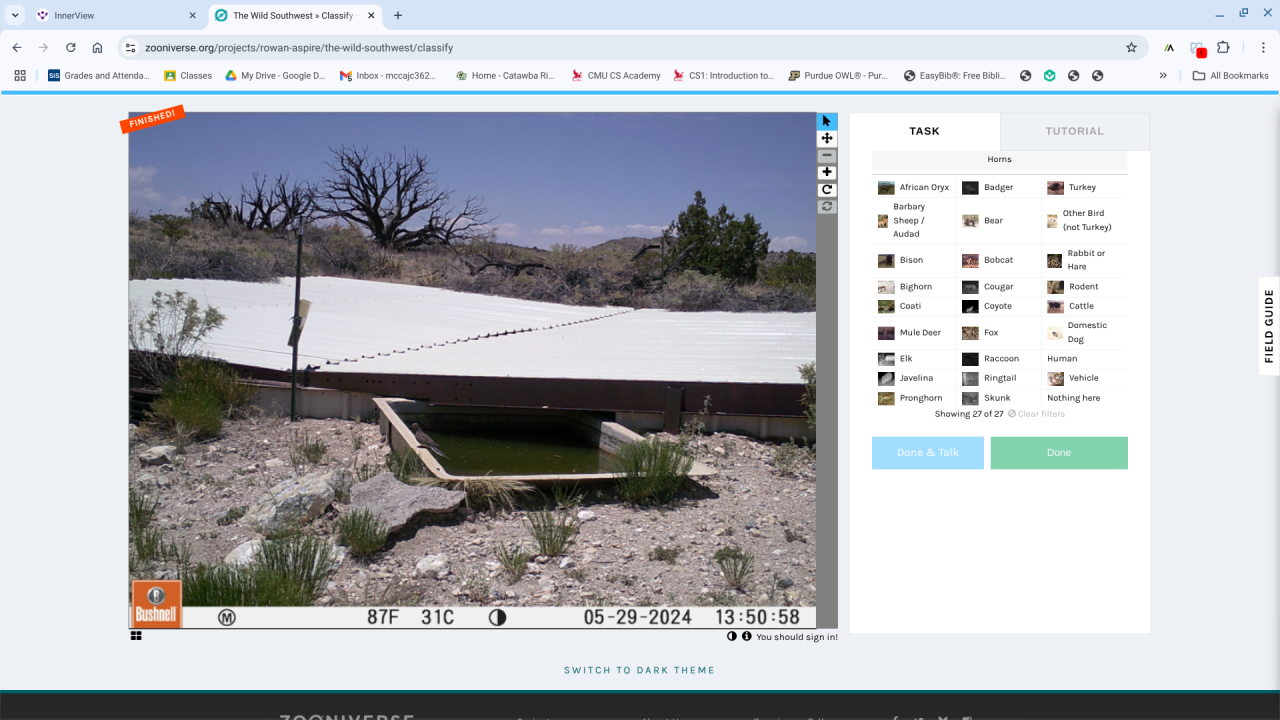The height and width of the screenshot is (720, 1280).
Task: Click Switch to Dark Theme
Action: (640, 670)
